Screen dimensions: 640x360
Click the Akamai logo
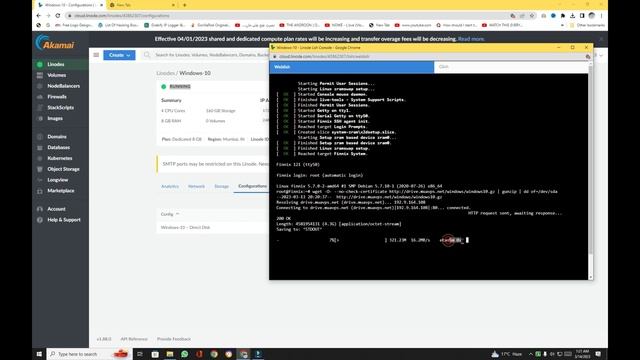tap(55, 43)
